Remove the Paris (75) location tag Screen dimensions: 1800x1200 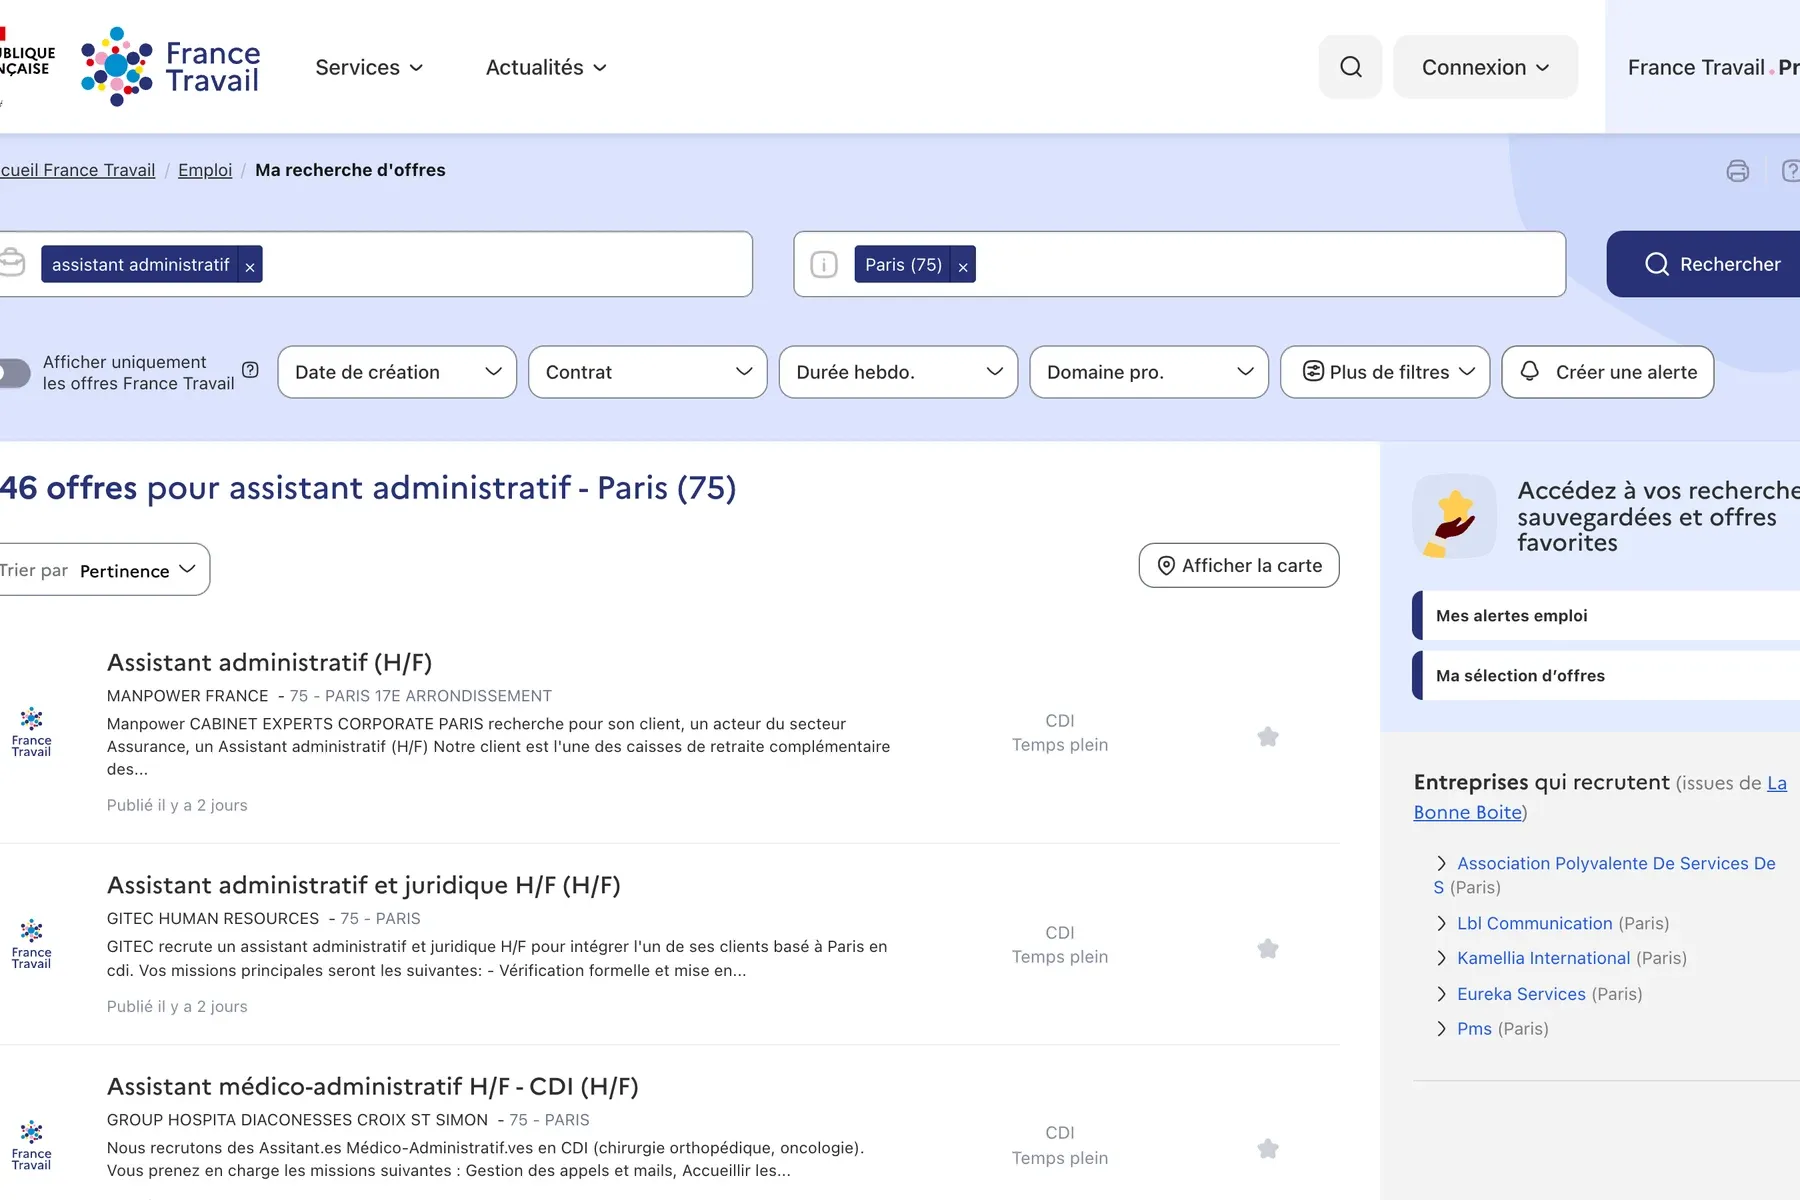(963, 265)
